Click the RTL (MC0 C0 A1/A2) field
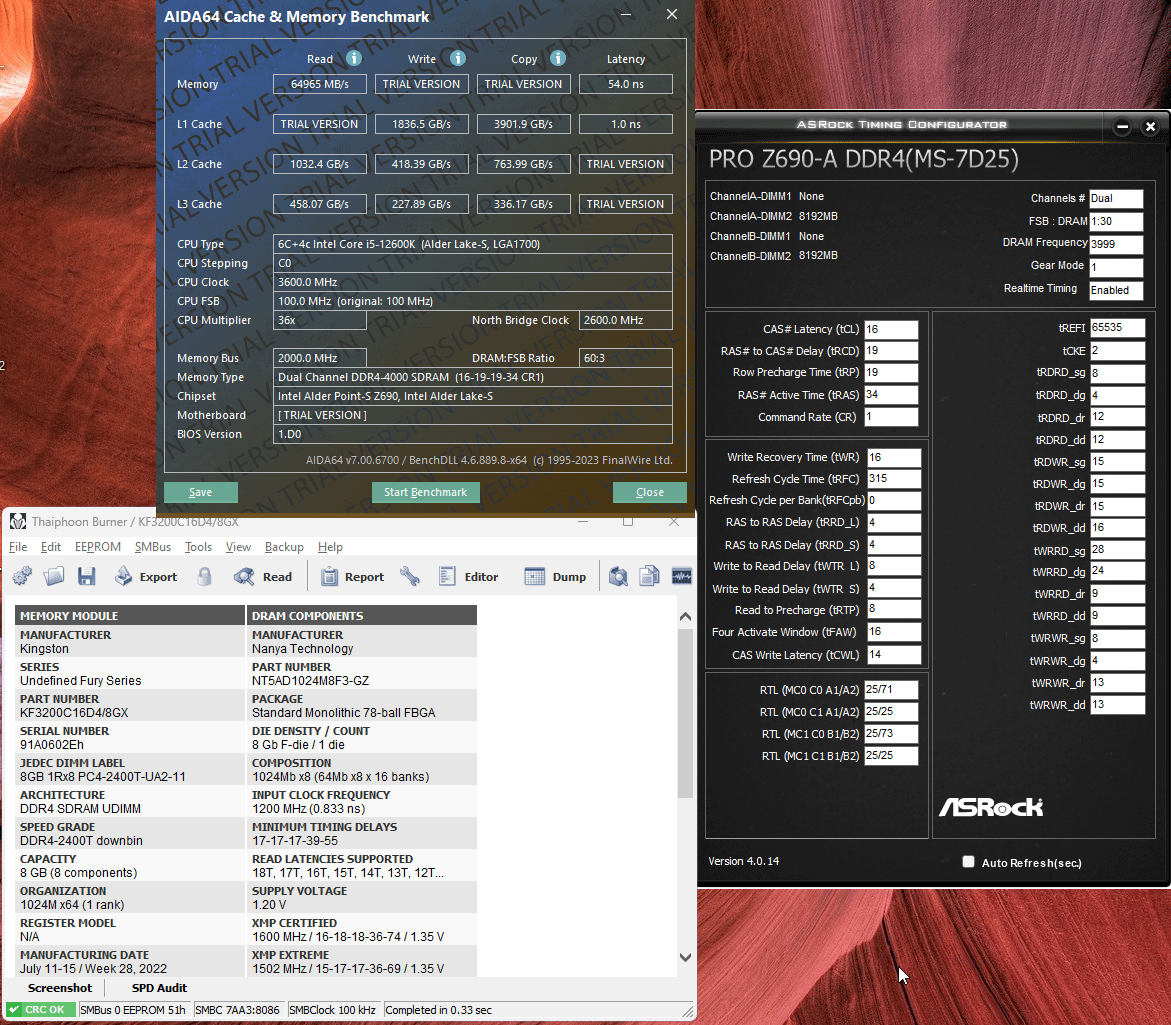 click(x=891, y=690)
